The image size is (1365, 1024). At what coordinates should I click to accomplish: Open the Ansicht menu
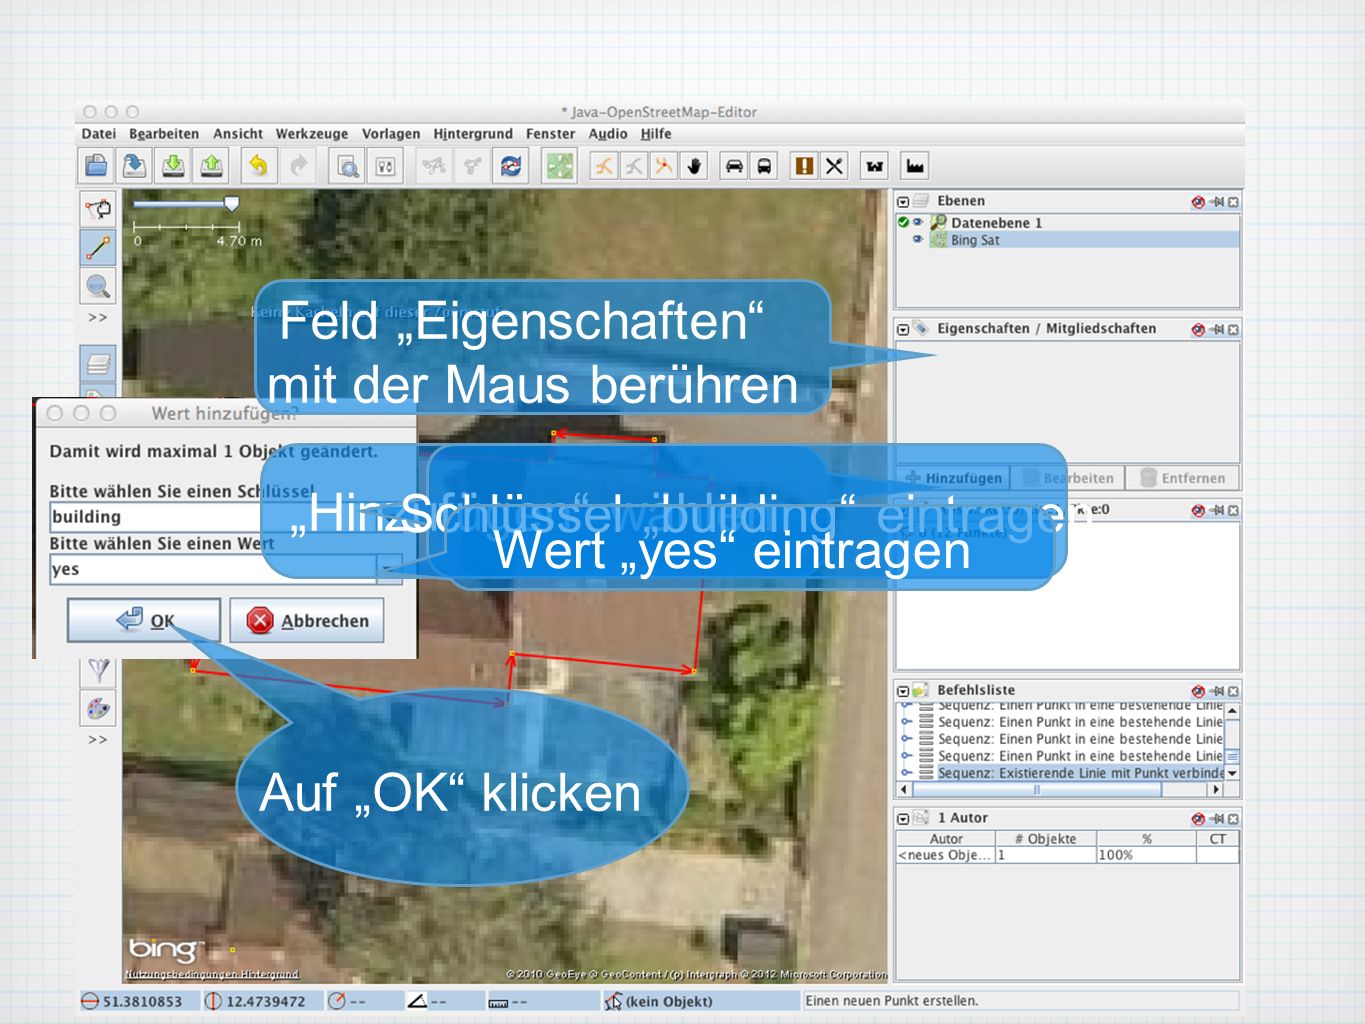click(238, 133)
